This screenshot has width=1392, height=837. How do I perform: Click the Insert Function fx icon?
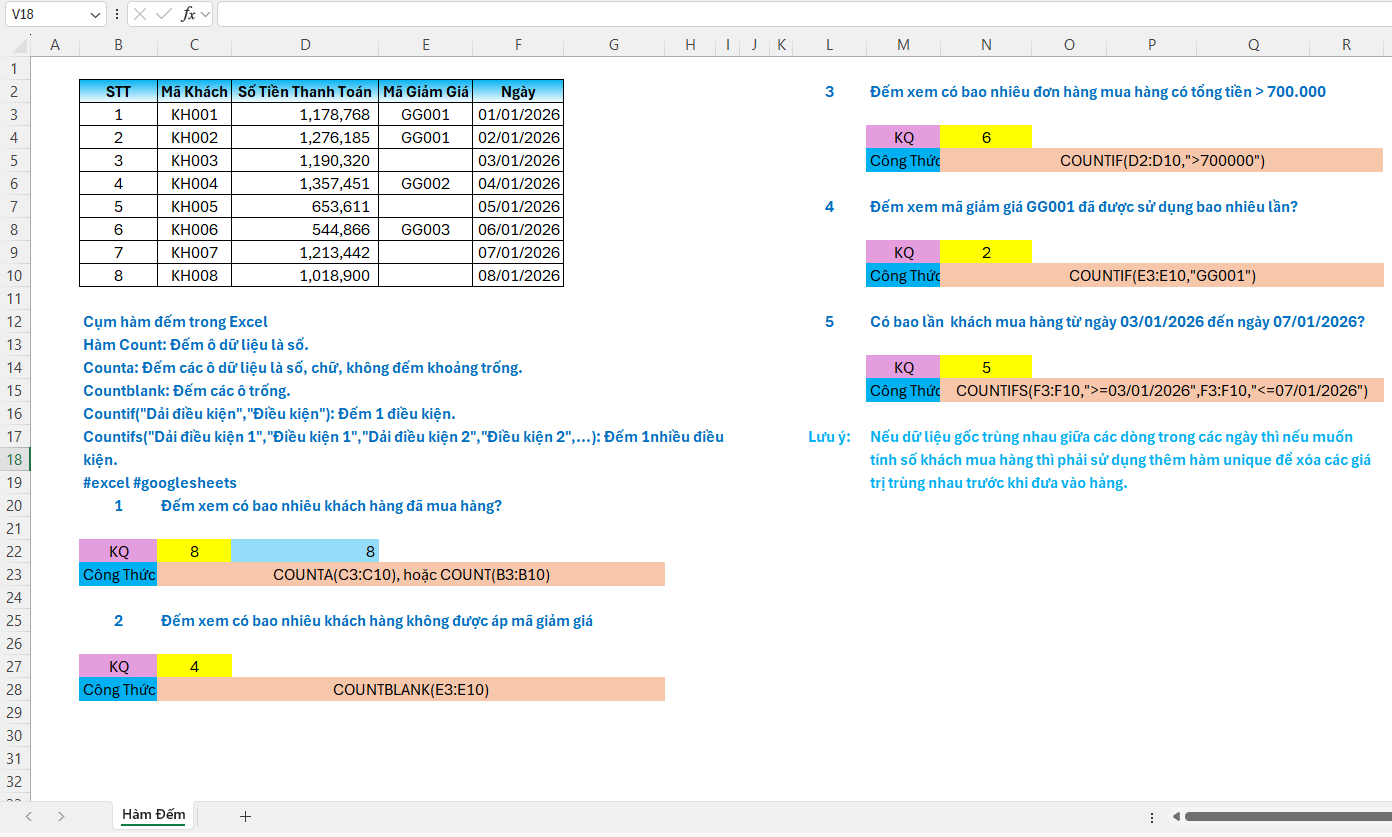[187, 14]
